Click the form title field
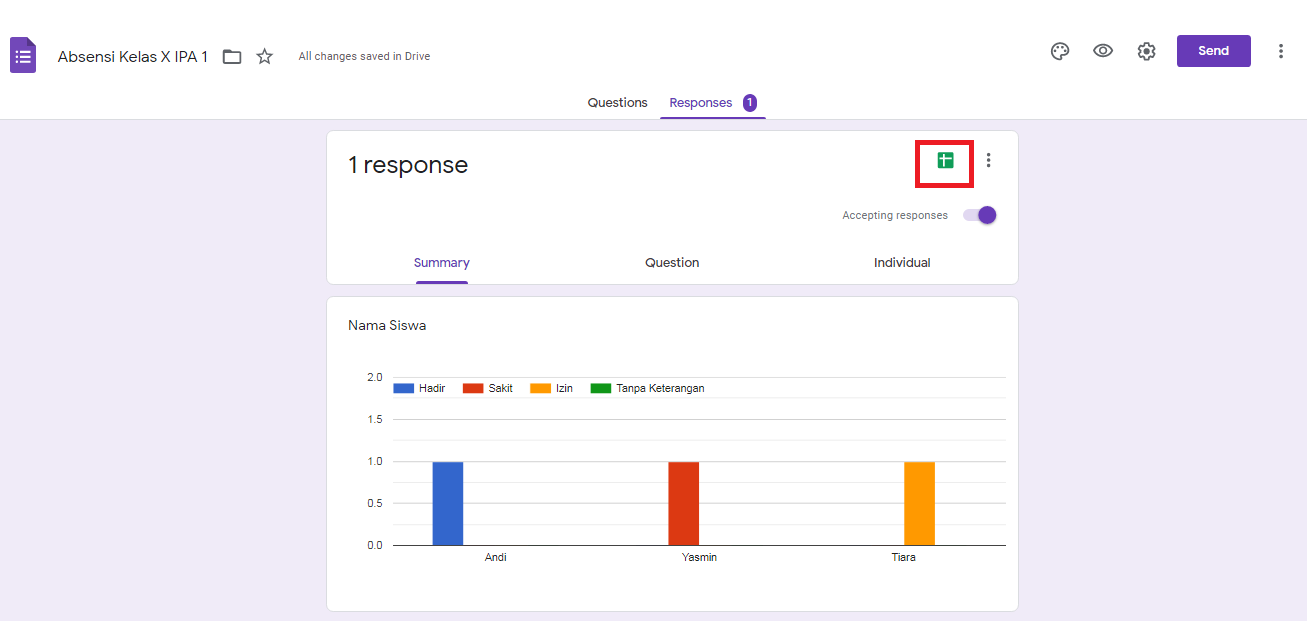 133,56
